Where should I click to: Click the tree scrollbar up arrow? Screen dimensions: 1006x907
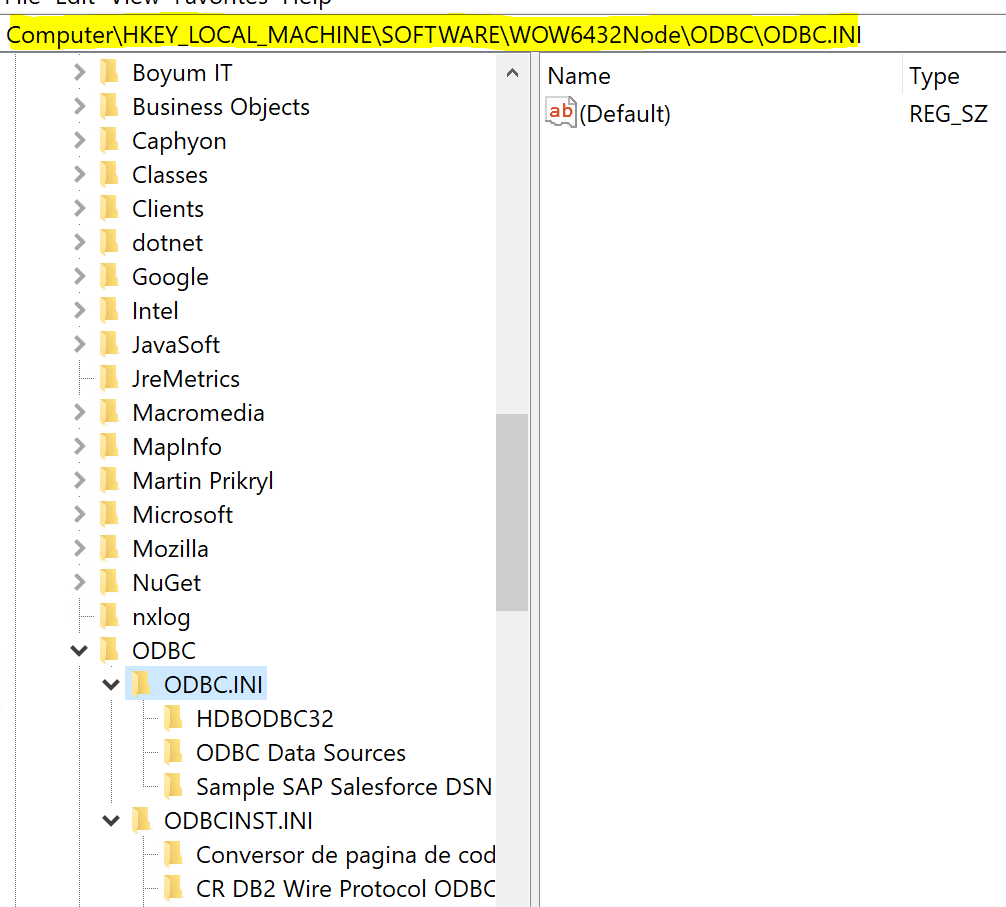[512, 74]
